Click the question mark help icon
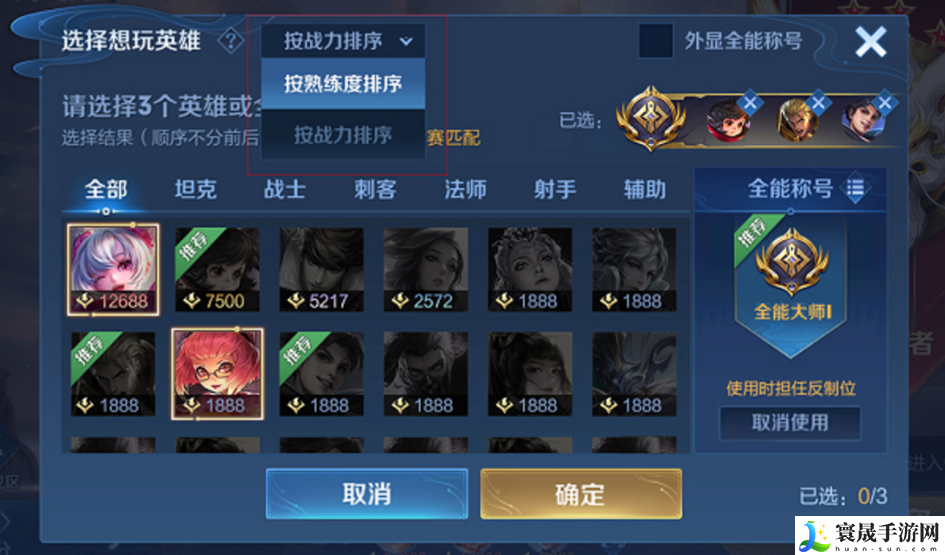The width and height of the screenshot is (945, 555). click(x=230, y=41)
